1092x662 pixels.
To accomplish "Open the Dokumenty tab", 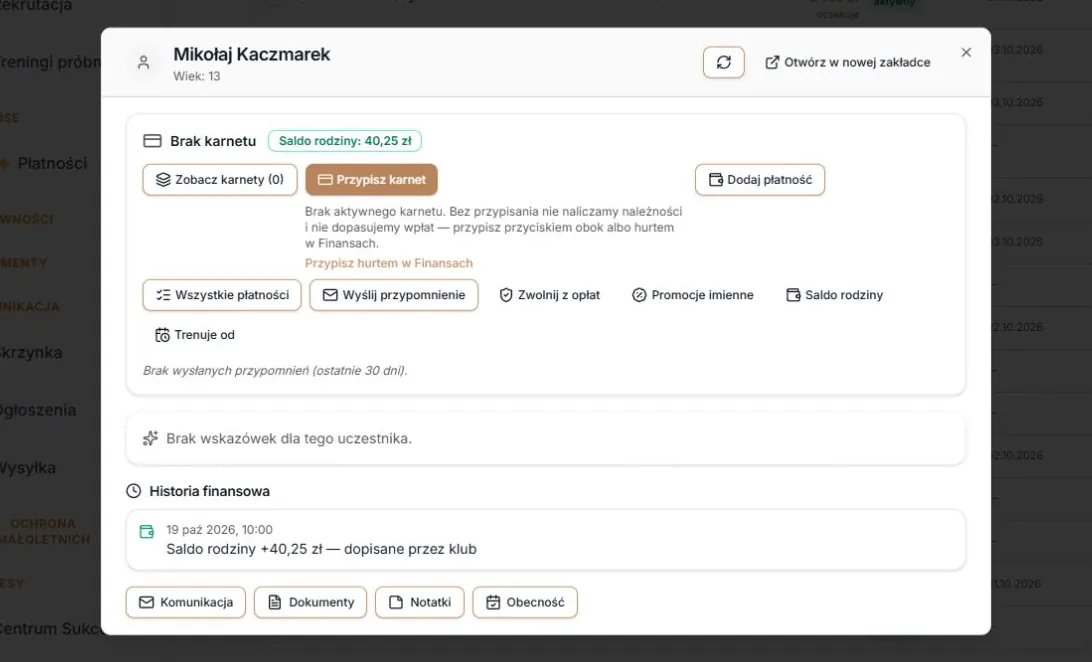I will point(311,602).
